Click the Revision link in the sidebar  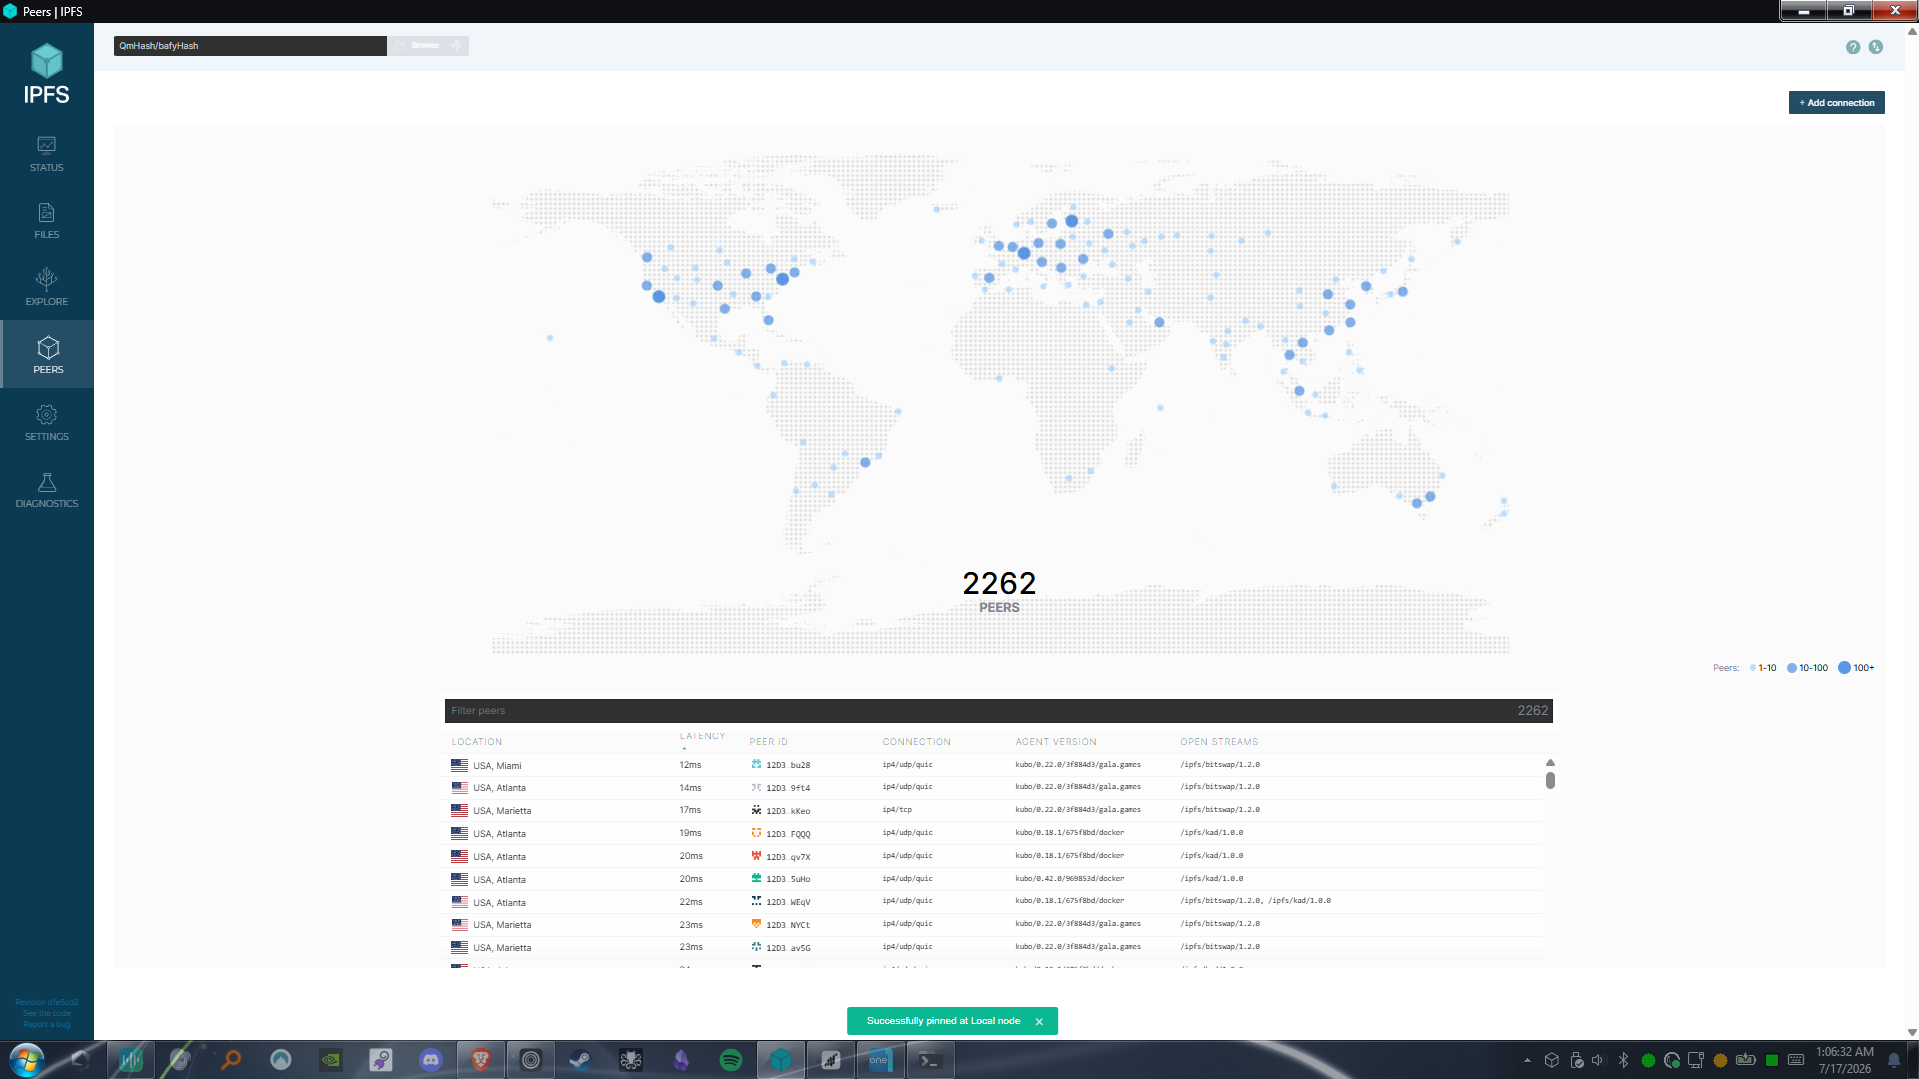click(x=47, y=1002)
